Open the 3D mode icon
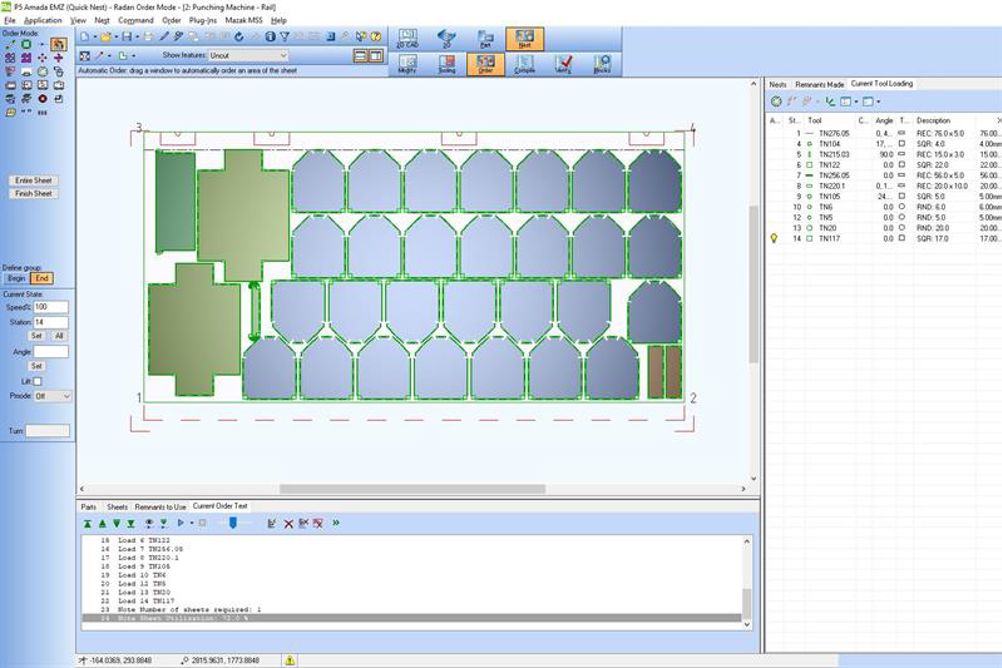Viewport: 1002px width, 668px height. [447, 38]
